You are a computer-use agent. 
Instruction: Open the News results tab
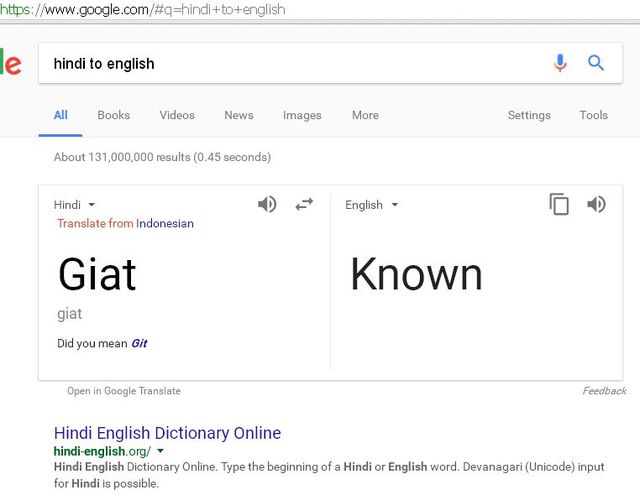[239, 115]
